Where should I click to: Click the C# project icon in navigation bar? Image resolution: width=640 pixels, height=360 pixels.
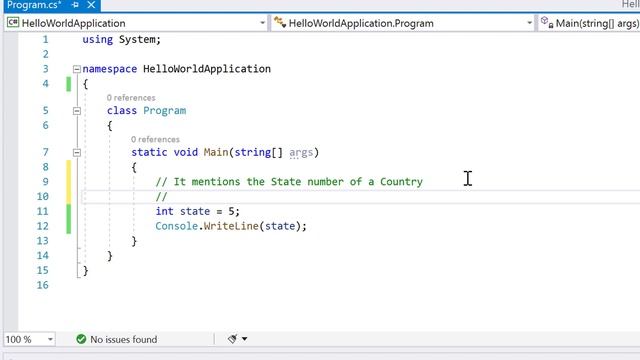(x=13, y=22)
